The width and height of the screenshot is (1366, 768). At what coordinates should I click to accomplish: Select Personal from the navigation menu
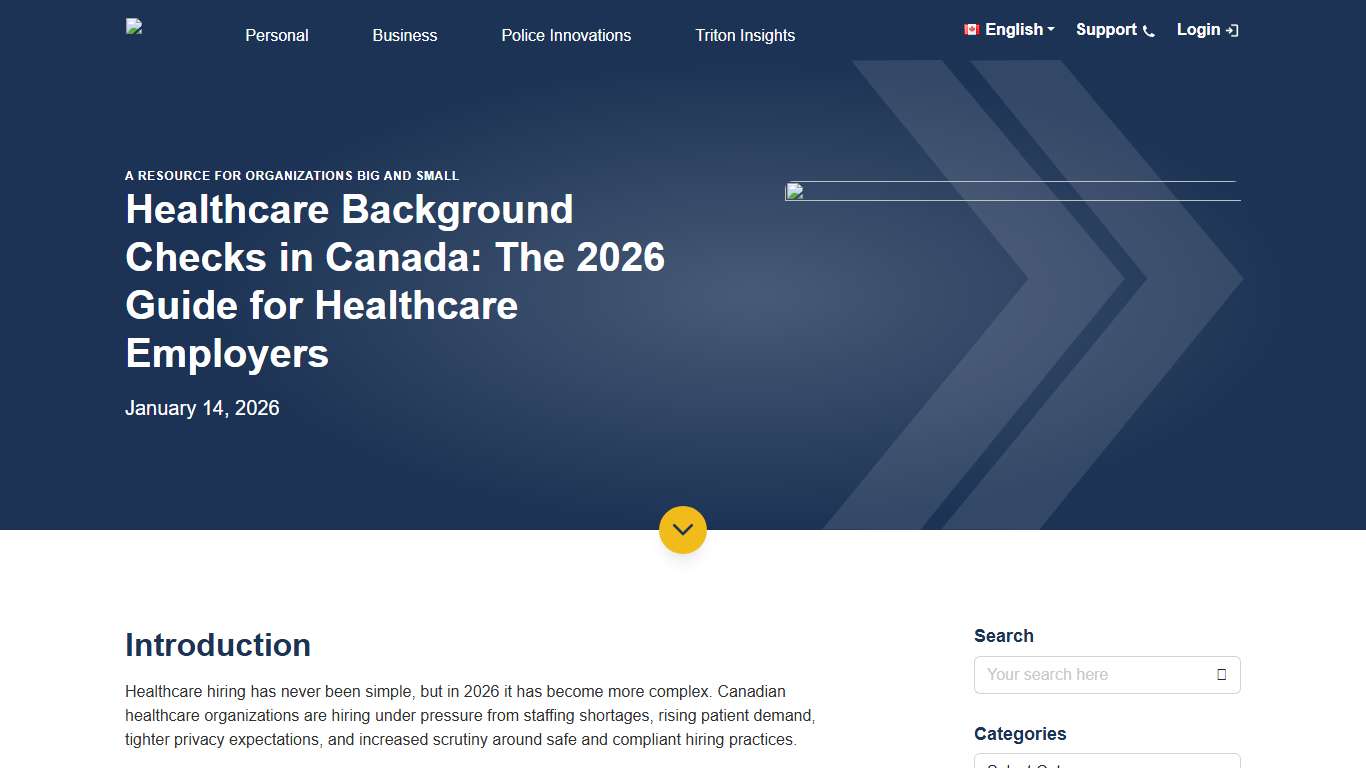click(x=276, y=35)
